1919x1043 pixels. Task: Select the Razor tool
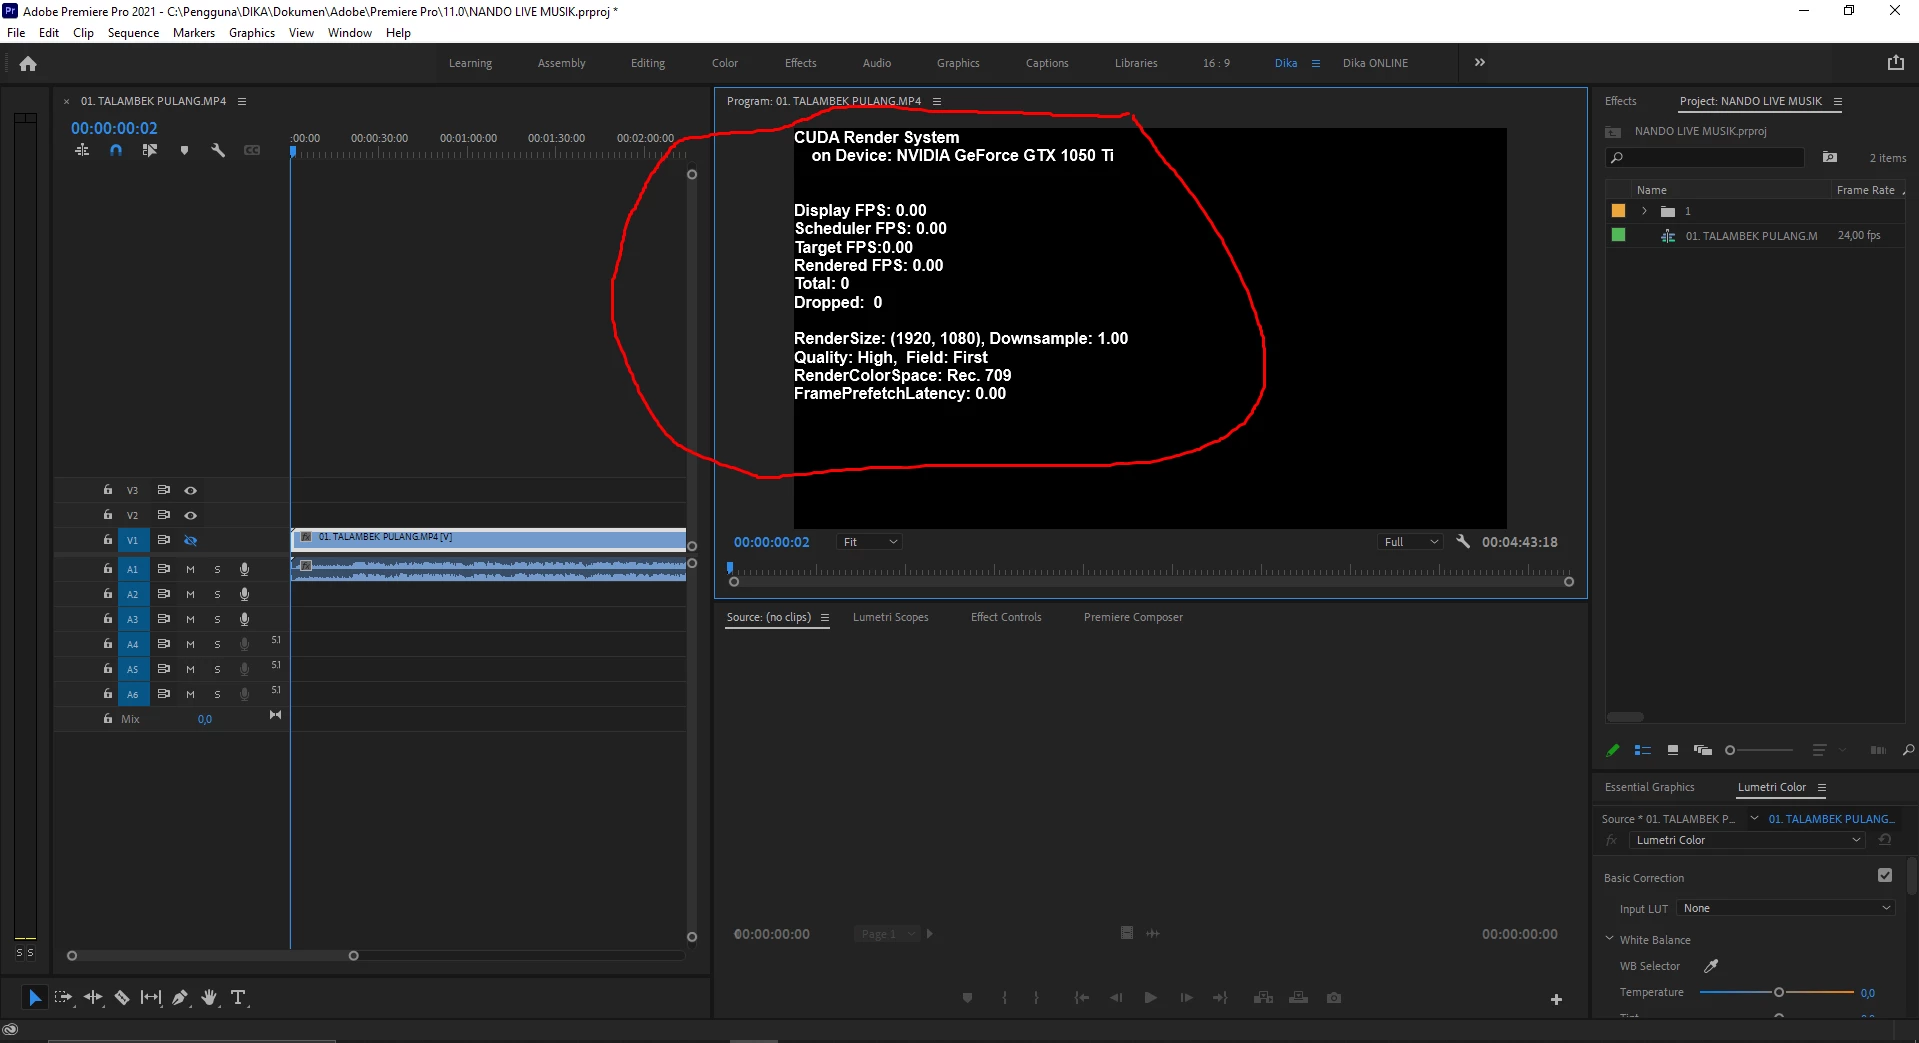(122, 997)
